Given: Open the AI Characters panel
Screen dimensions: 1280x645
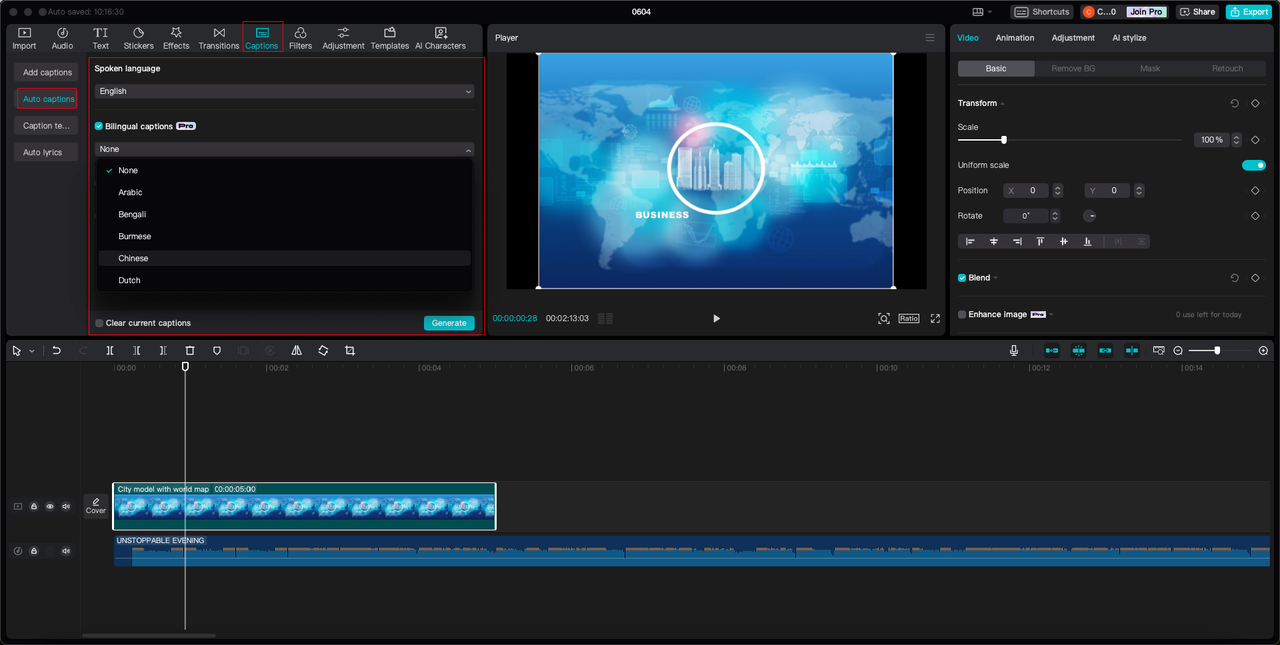Looking at the screenshot, I should [x=440, y=38].
